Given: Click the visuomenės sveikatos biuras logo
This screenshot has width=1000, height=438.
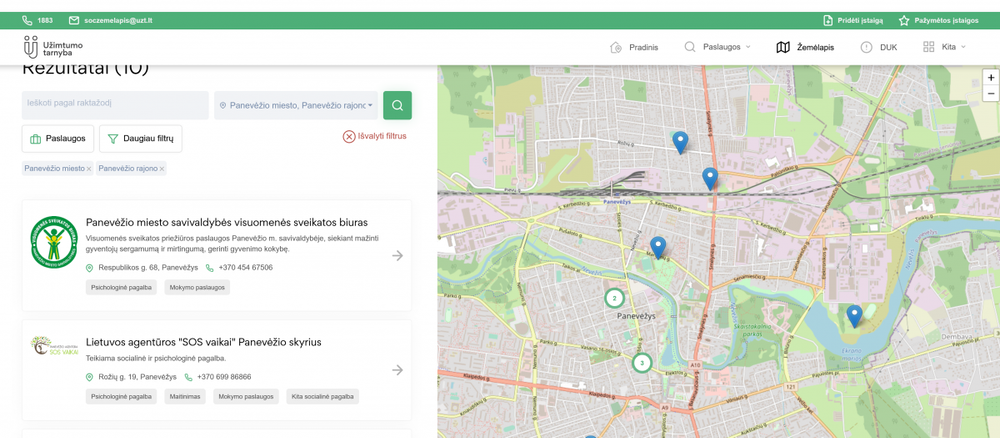Looking at the screenshot, I should (x=54, y=242).
